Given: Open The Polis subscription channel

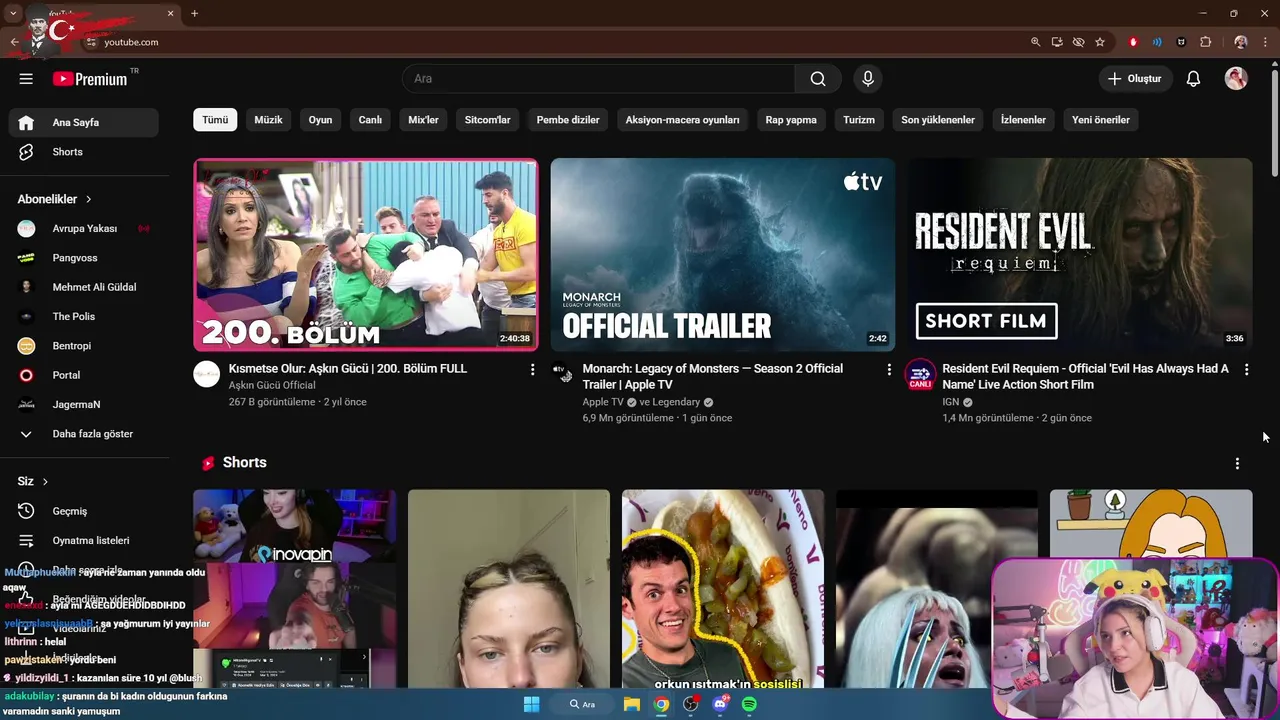Looking at the screenshot, I should pyautogui.click(x=84, y=316).
